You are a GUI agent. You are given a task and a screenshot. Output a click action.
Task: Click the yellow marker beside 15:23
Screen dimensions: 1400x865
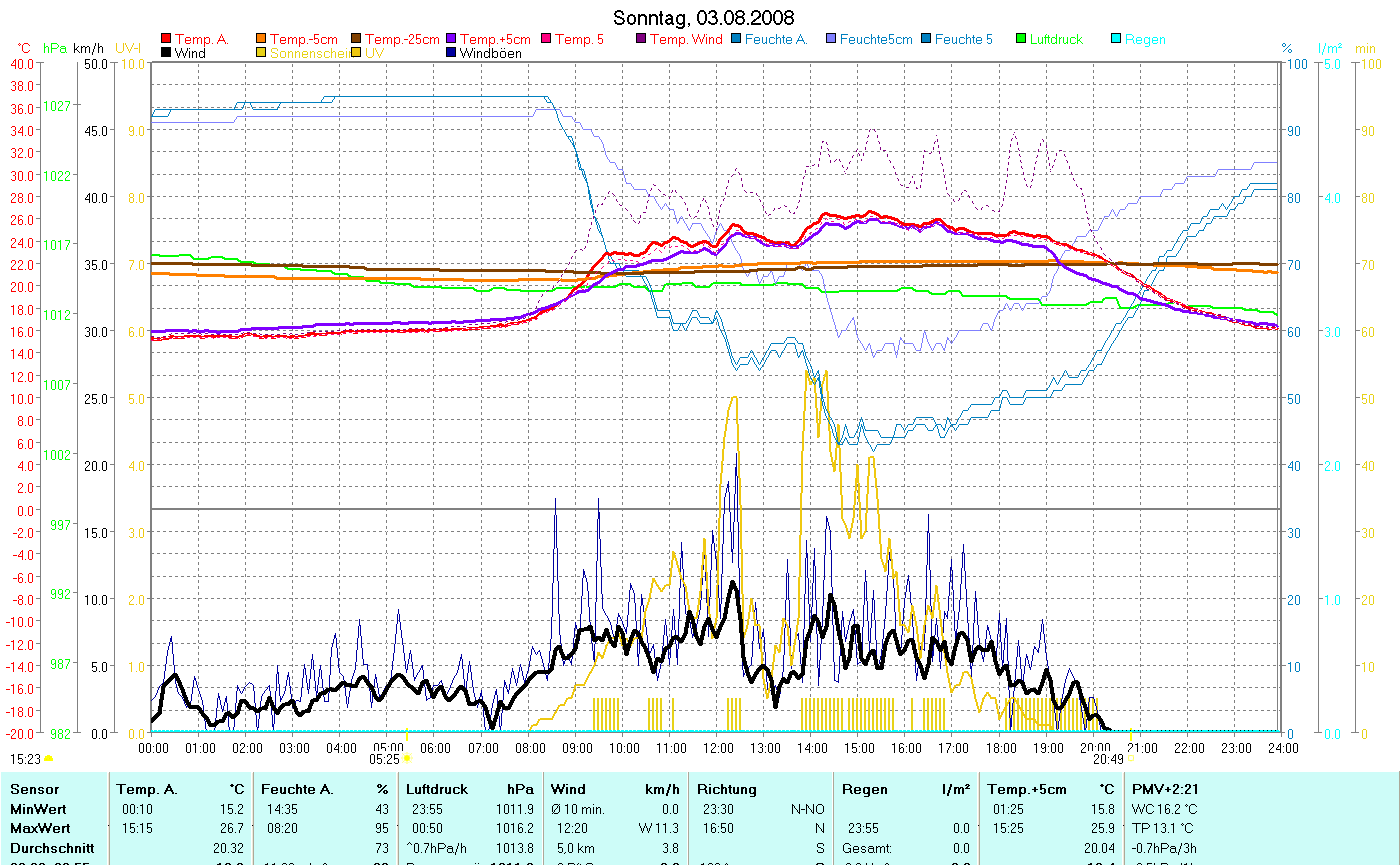(48, 759)
